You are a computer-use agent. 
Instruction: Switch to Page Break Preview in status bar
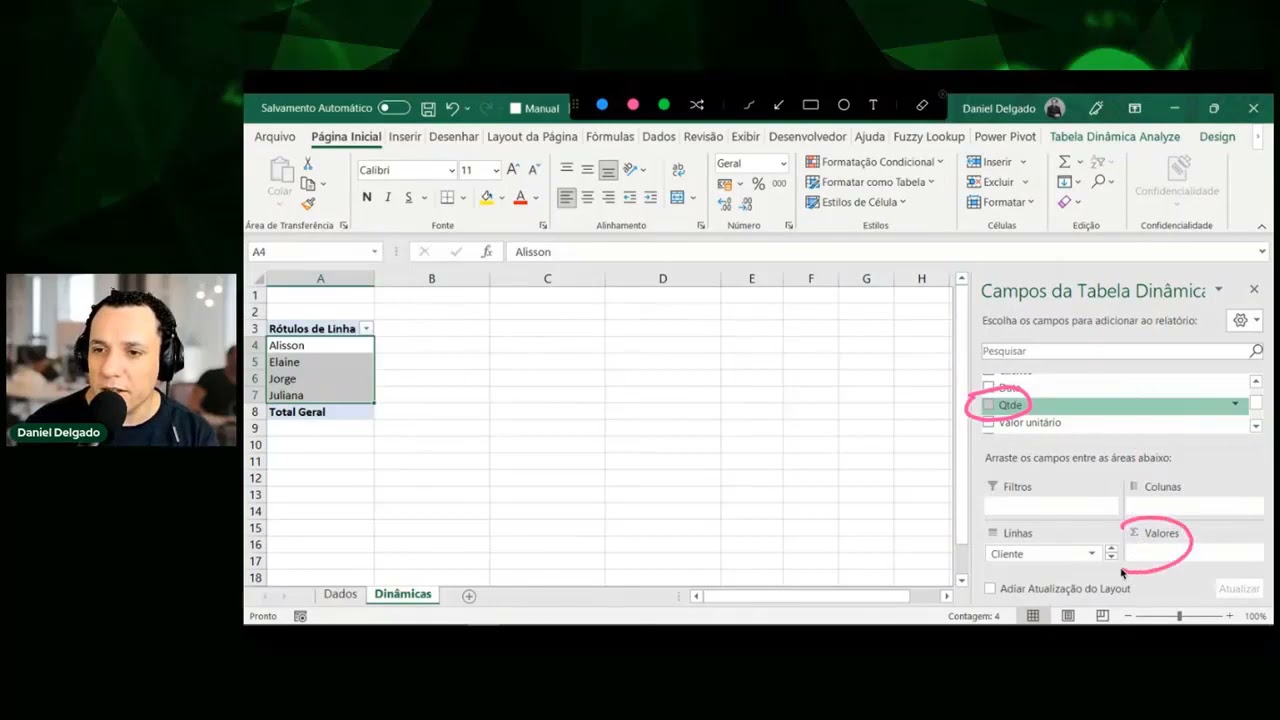click(x=1102, y=616)
